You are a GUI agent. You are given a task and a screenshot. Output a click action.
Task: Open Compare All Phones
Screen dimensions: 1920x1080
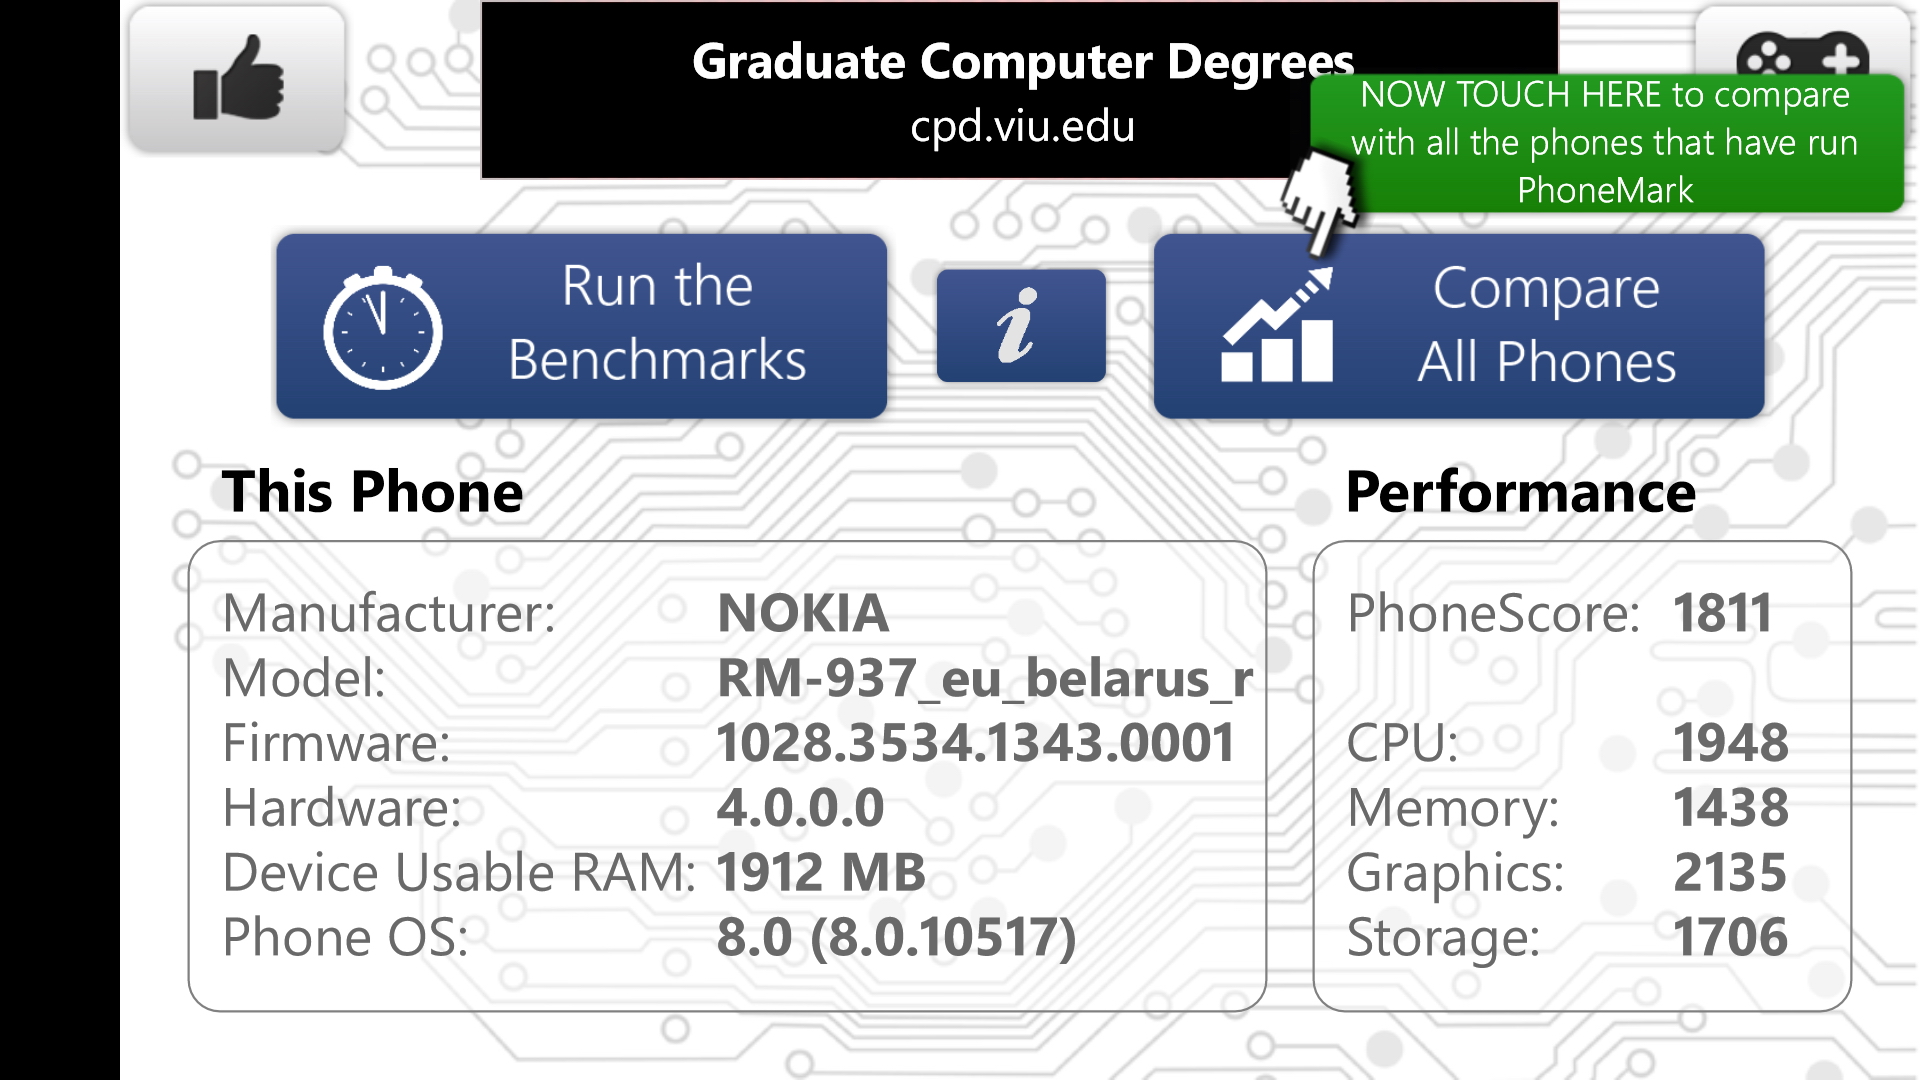pos(1459,326)
